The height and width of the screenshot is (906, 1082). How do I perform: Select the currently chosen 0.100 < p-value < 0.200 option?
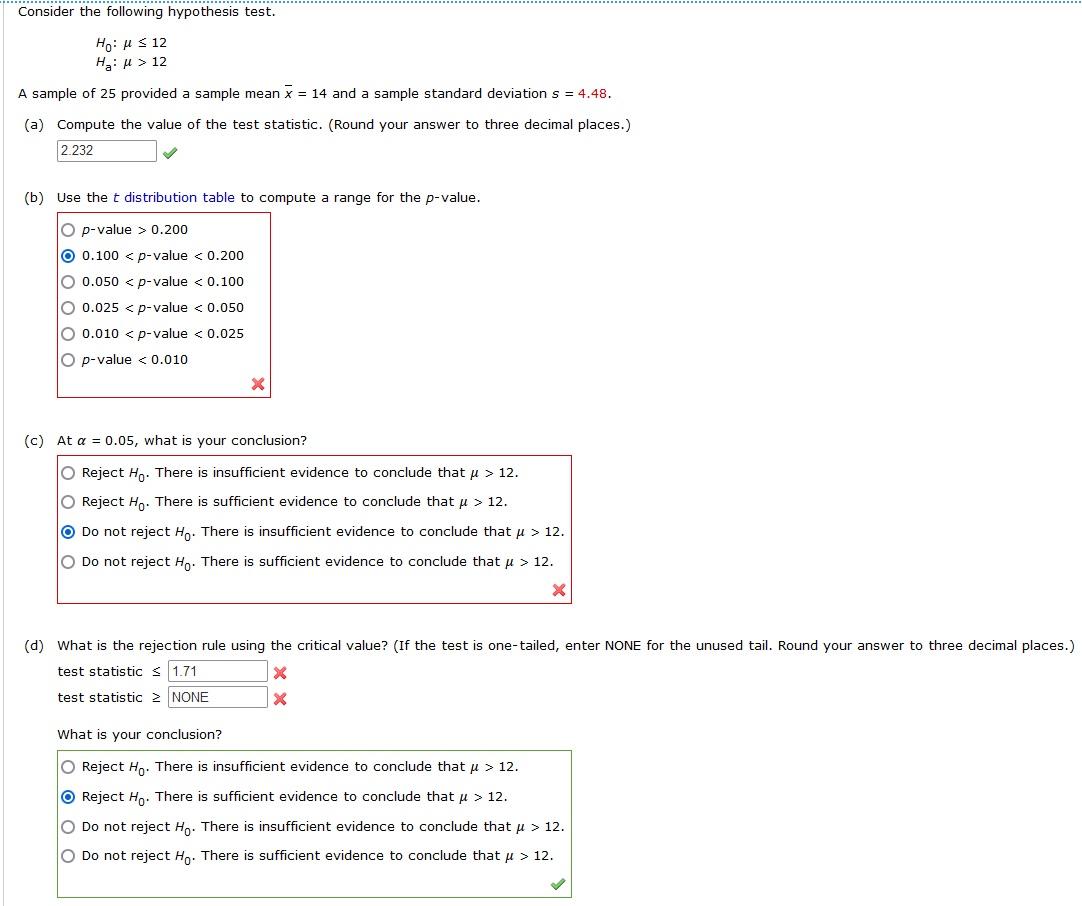pyautogui.click(x=66, y=255)
